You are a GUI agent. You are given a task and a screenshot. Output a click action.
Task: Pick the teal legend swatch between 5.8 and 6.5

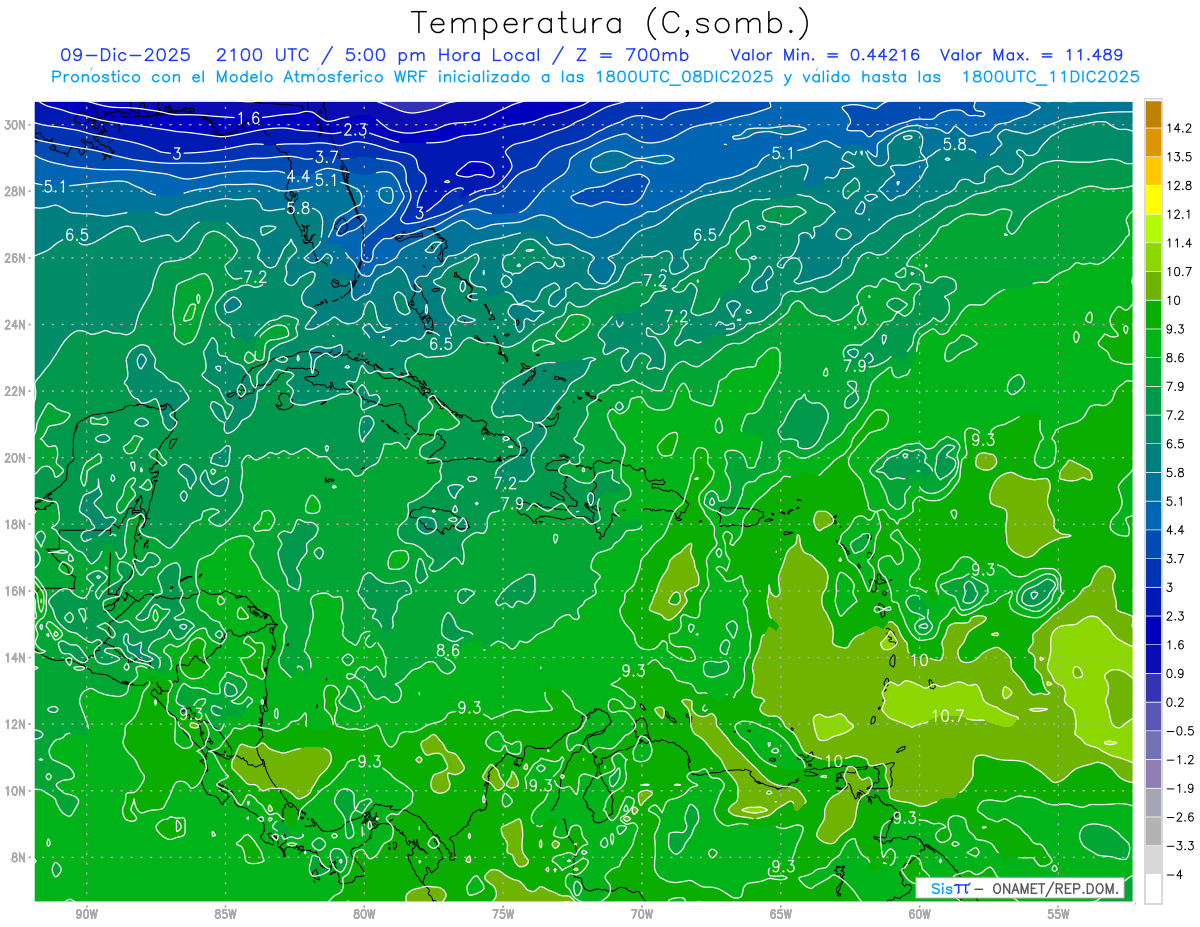(1153, 458)
